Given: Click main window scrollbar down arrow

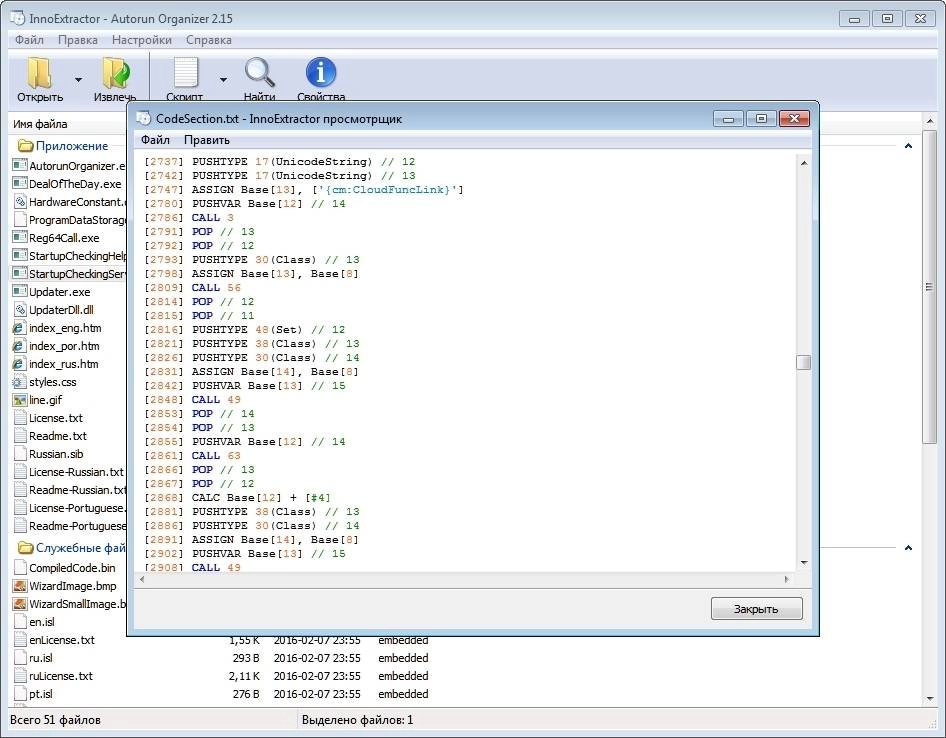Looking at the screenshot, I should [x=929, y=699].
